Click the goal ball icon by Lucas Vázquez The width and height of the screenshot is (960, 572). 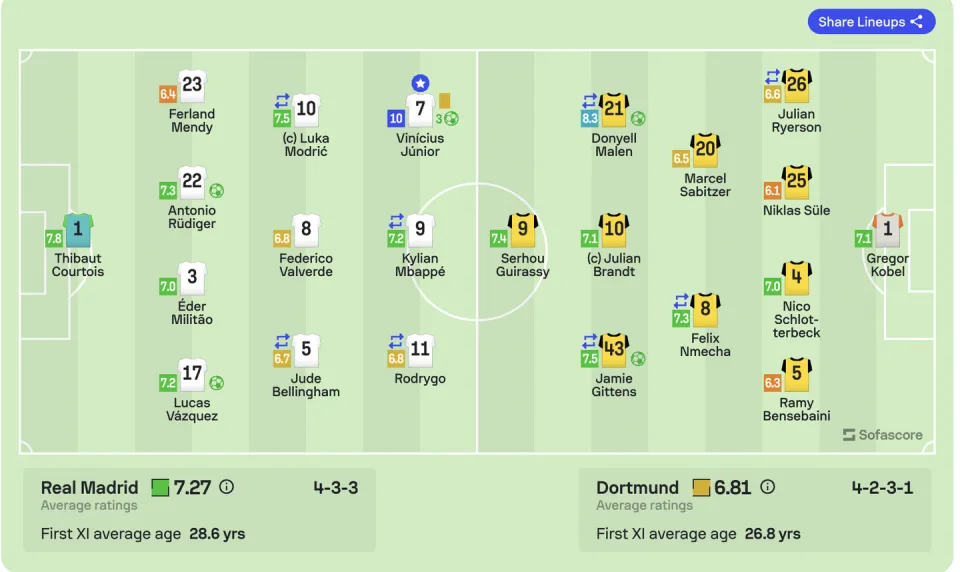[x=216, y=383]
